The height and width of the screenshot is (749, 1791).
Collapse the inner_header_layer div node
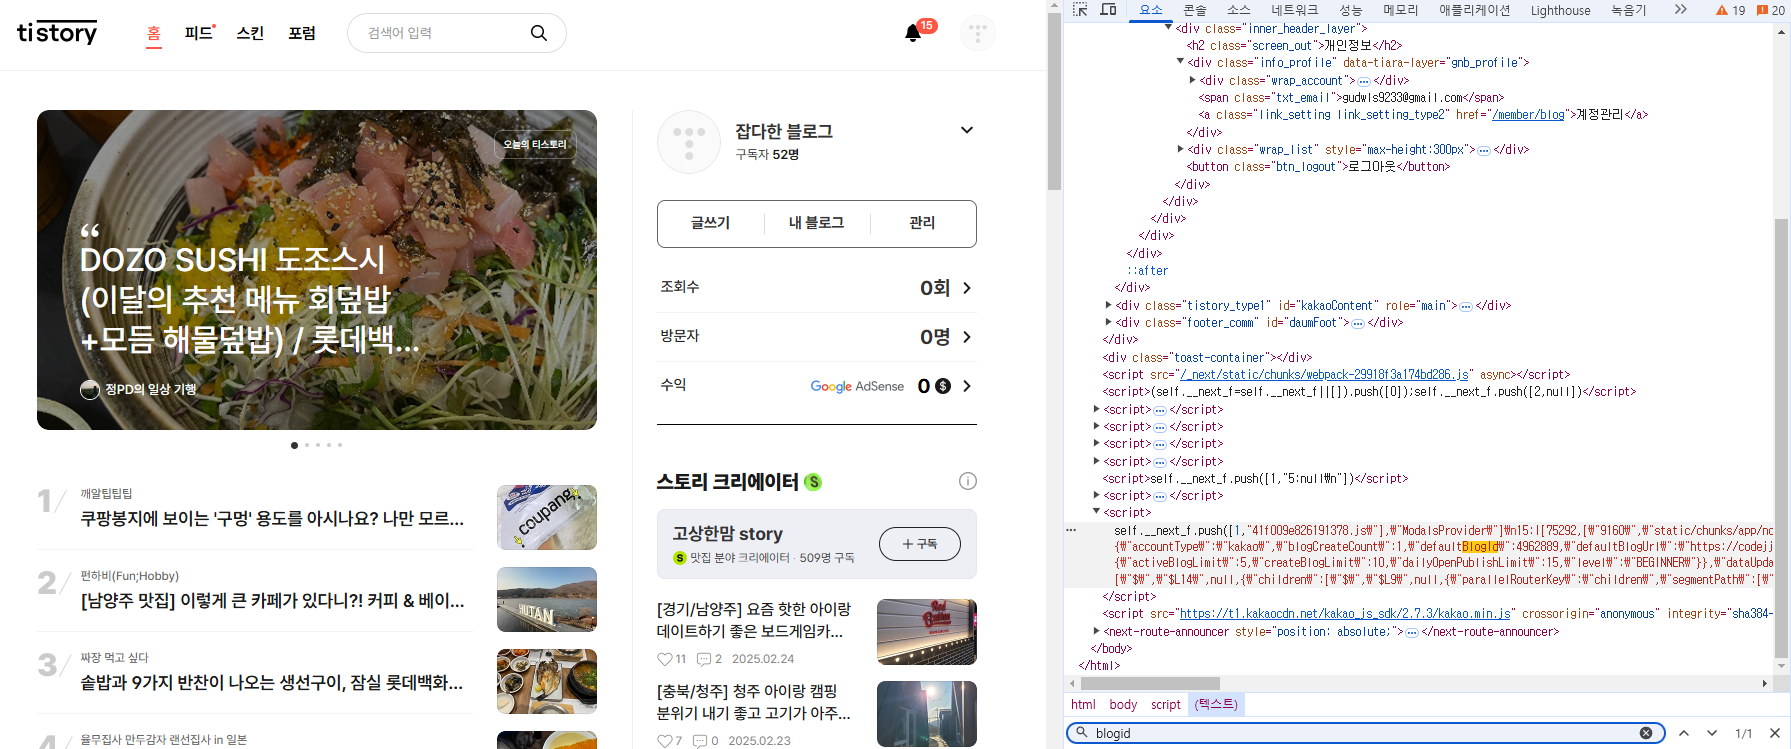click(x=1168, y=27)
